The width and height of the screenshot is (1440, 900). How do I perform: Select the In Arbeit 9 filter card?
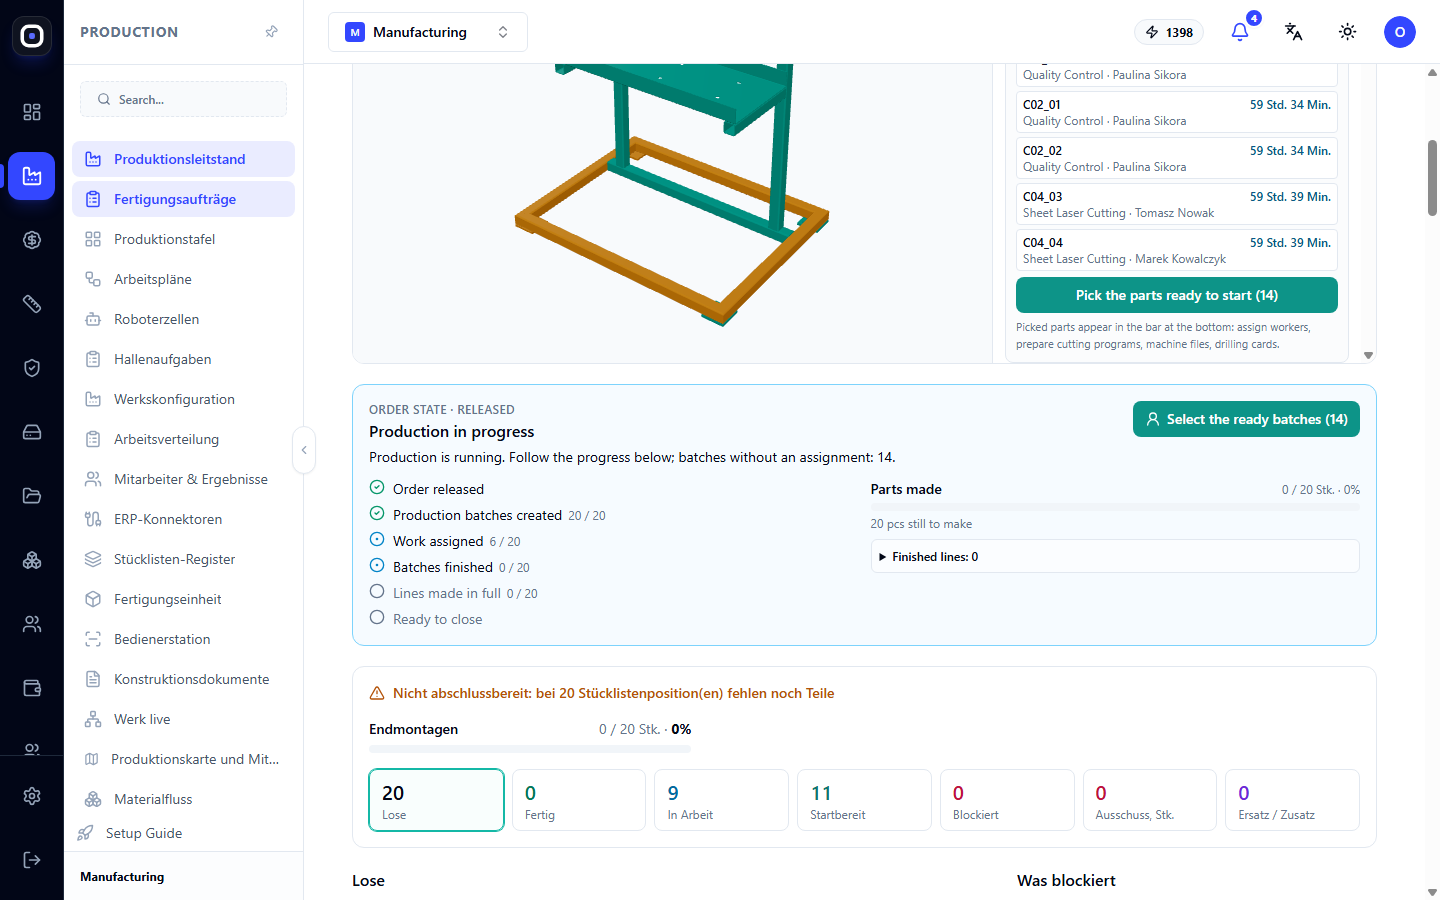point(721,800)
